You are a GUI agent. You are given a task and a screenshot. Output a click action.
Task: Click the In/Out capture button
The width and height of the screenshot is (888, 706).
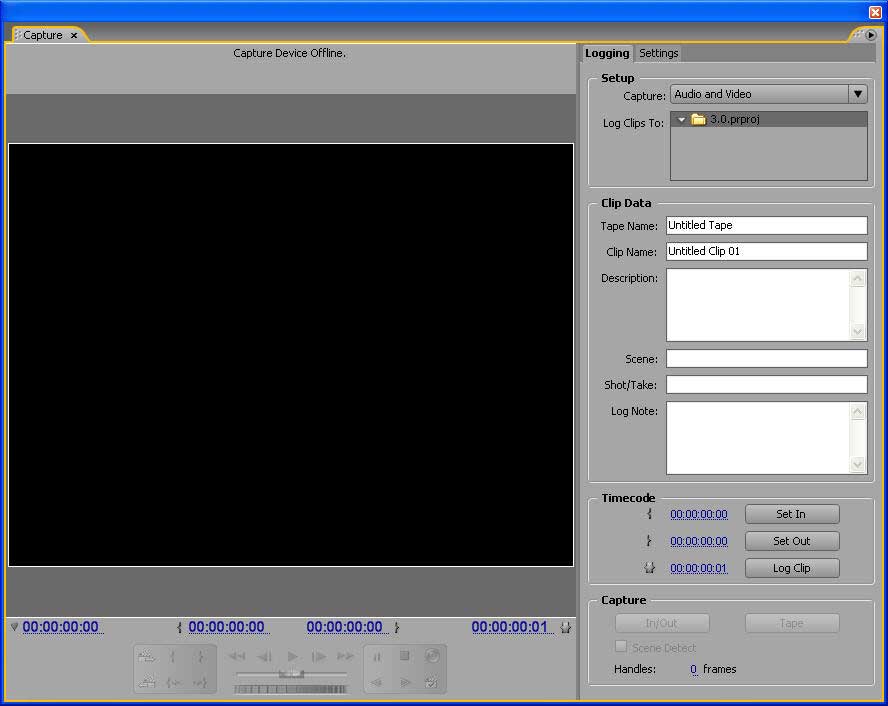pyautogui.click(x=661, y=623)
